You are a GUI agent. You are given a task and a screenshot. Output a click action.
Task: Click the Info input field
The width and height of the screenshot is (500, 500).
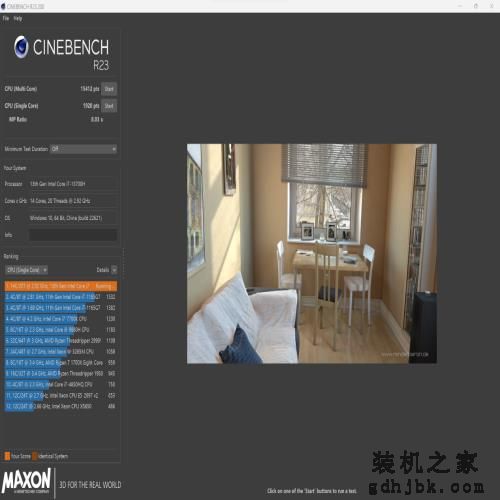(x=73, y=235)
